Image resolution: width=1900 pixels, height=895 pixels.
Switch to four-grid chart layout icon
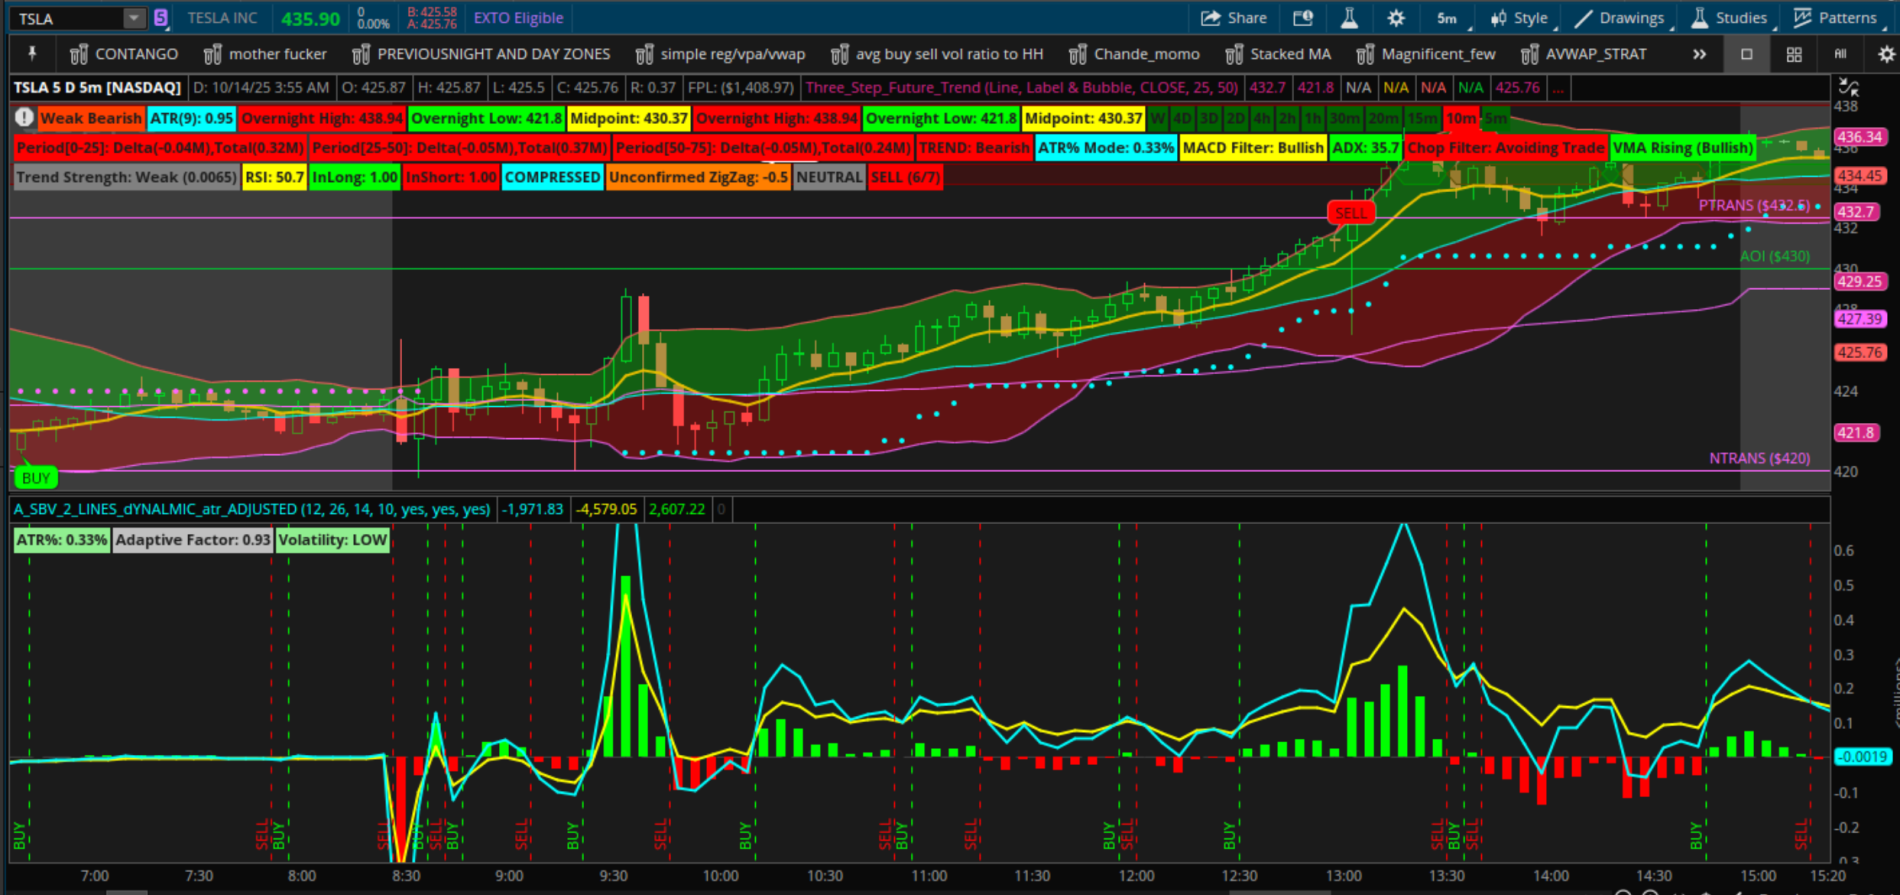click(1794, 55)
